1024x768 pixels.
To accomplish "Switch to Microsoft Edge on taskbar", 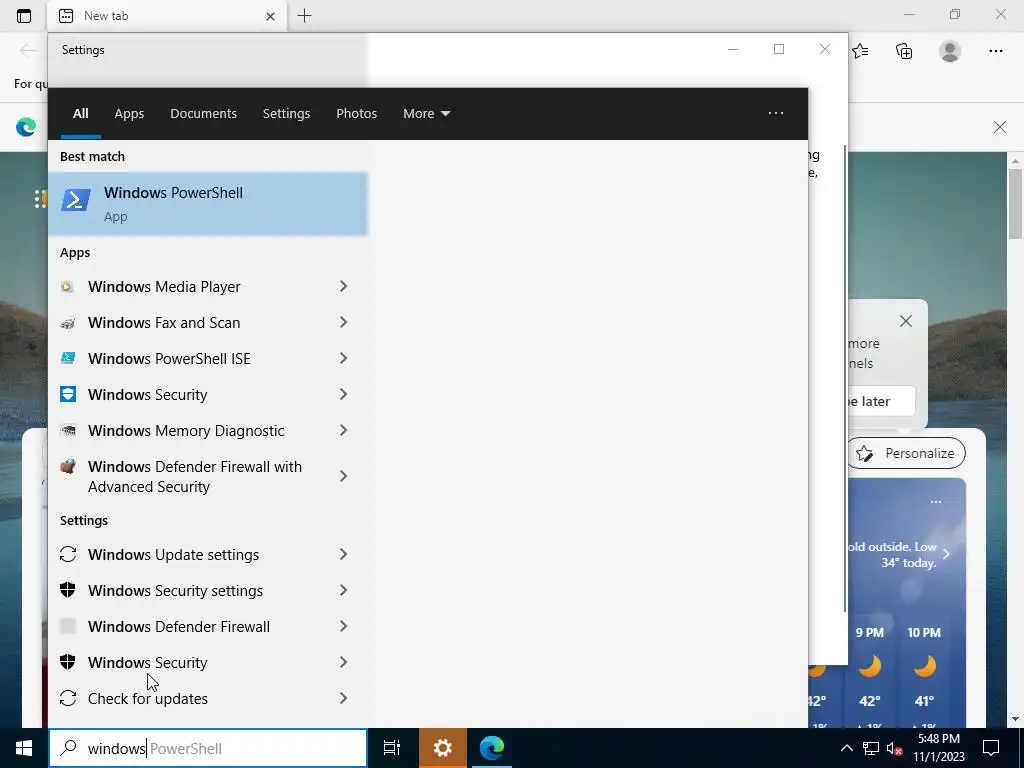I will 492,748.
